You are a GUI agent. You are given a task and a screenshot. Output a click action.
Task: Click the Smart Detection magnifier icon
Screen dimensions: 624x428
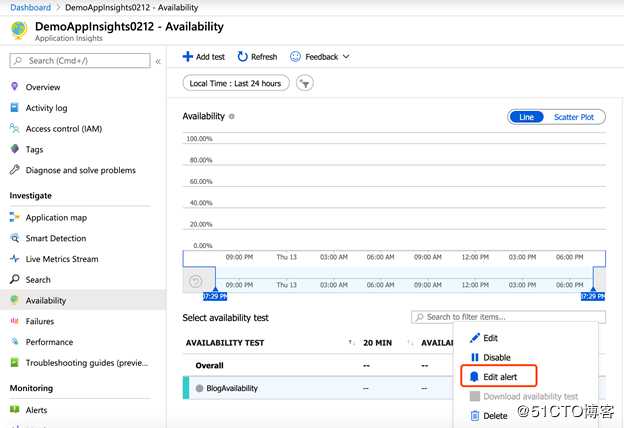(14, 238)
